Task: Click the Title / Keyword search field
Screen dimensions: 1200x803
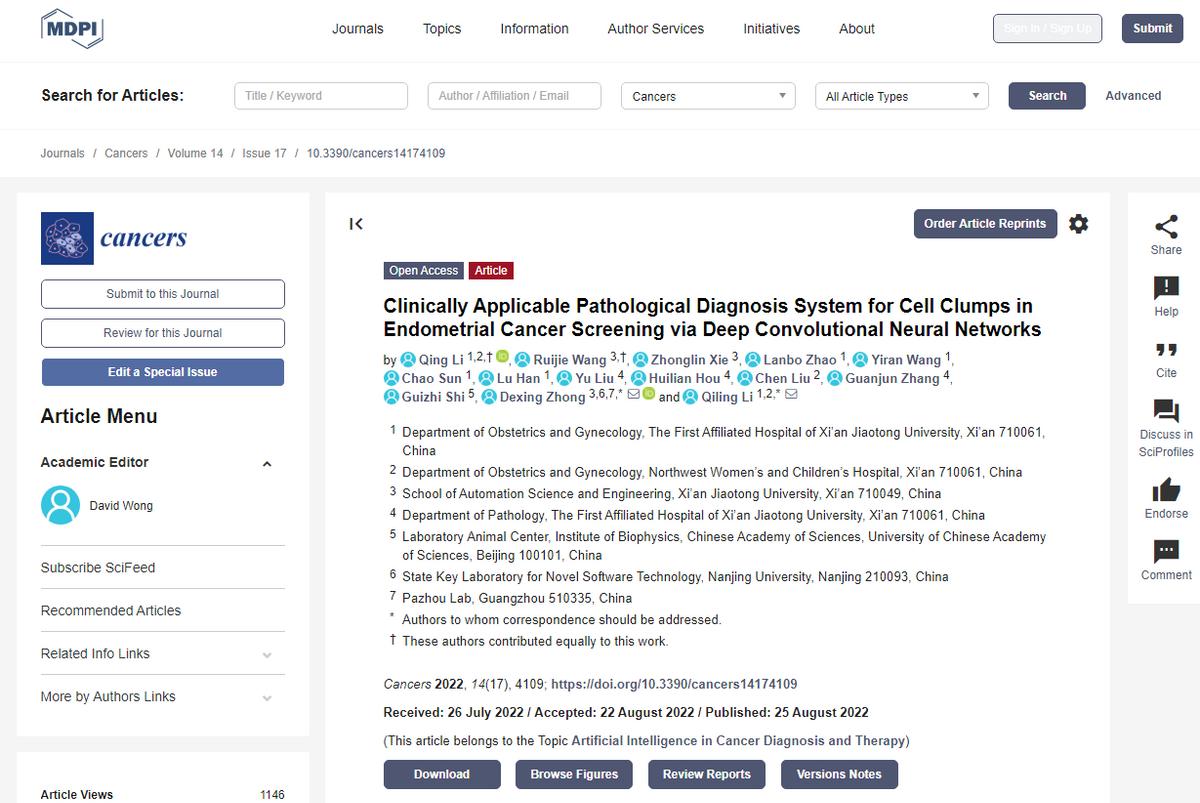Action: [321, 96]
